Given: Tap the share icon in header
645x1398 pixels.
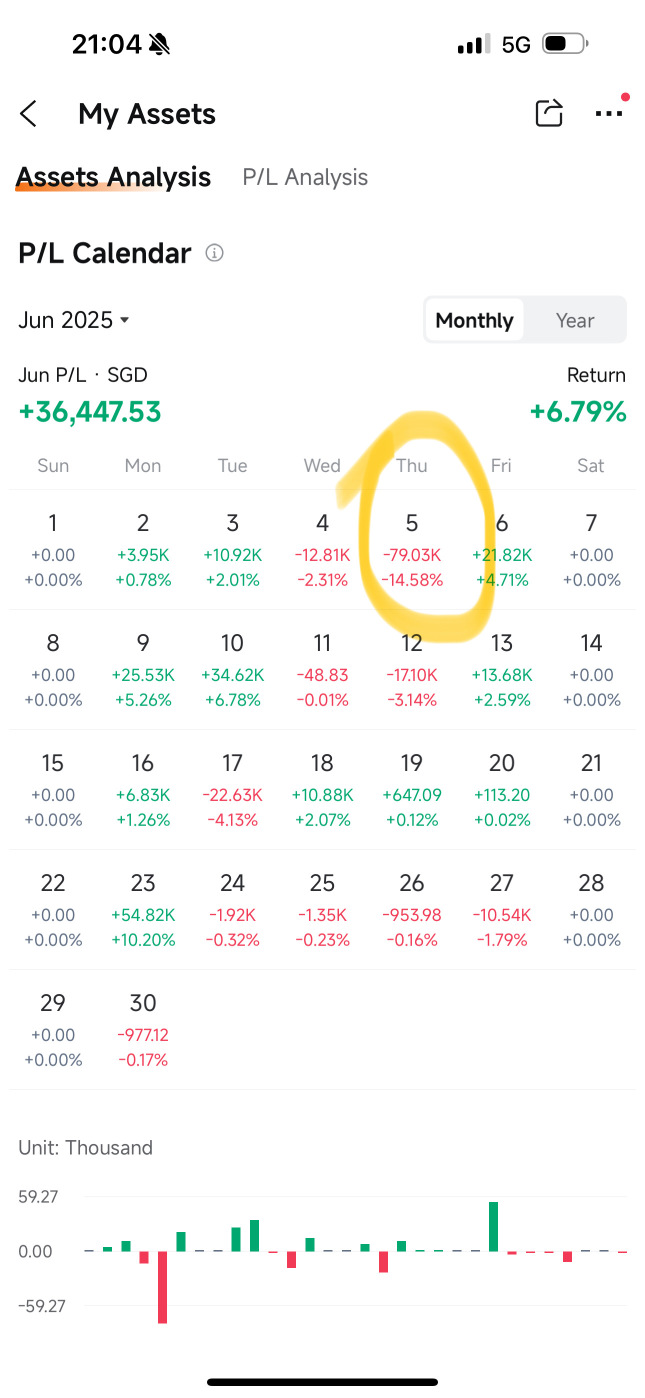Looking at the screenshot, I should [549, 114].
